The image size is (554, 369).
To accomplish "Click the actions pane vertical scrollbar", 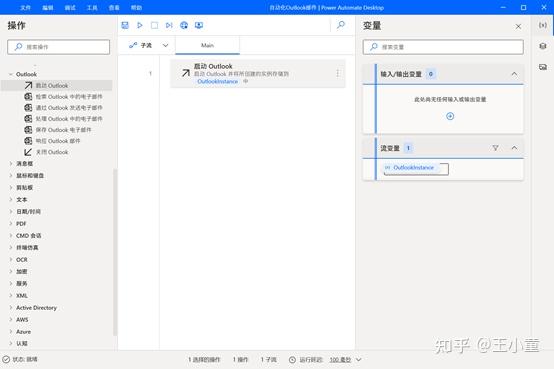I will coord(115,252).
